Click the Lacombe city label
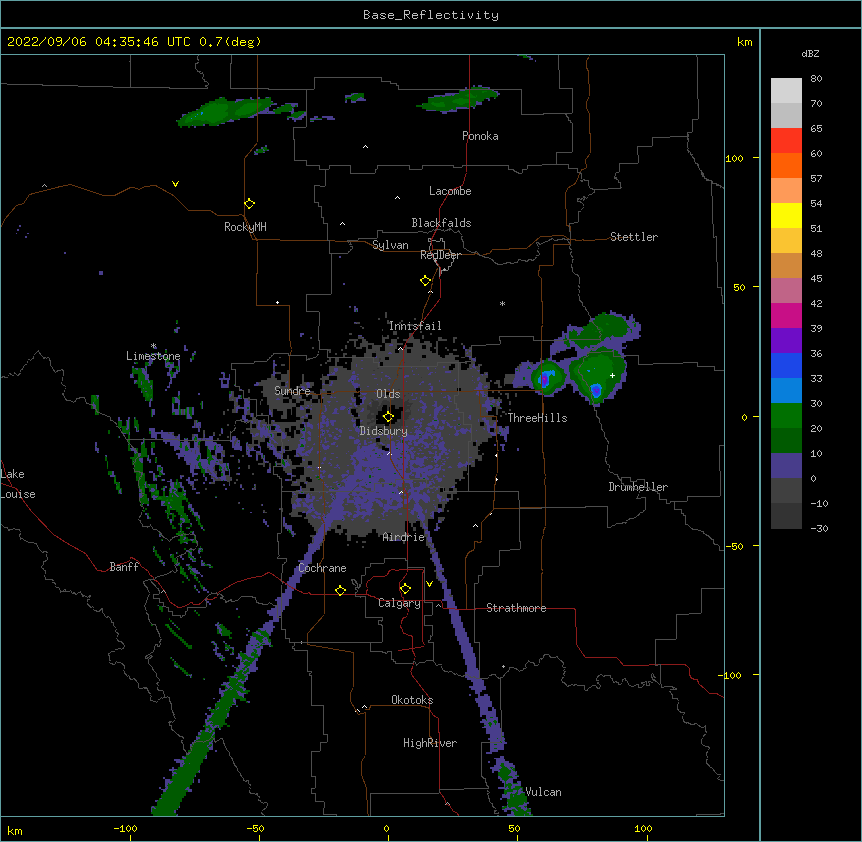This screenshot has width=862, height=842. (450, 191)
